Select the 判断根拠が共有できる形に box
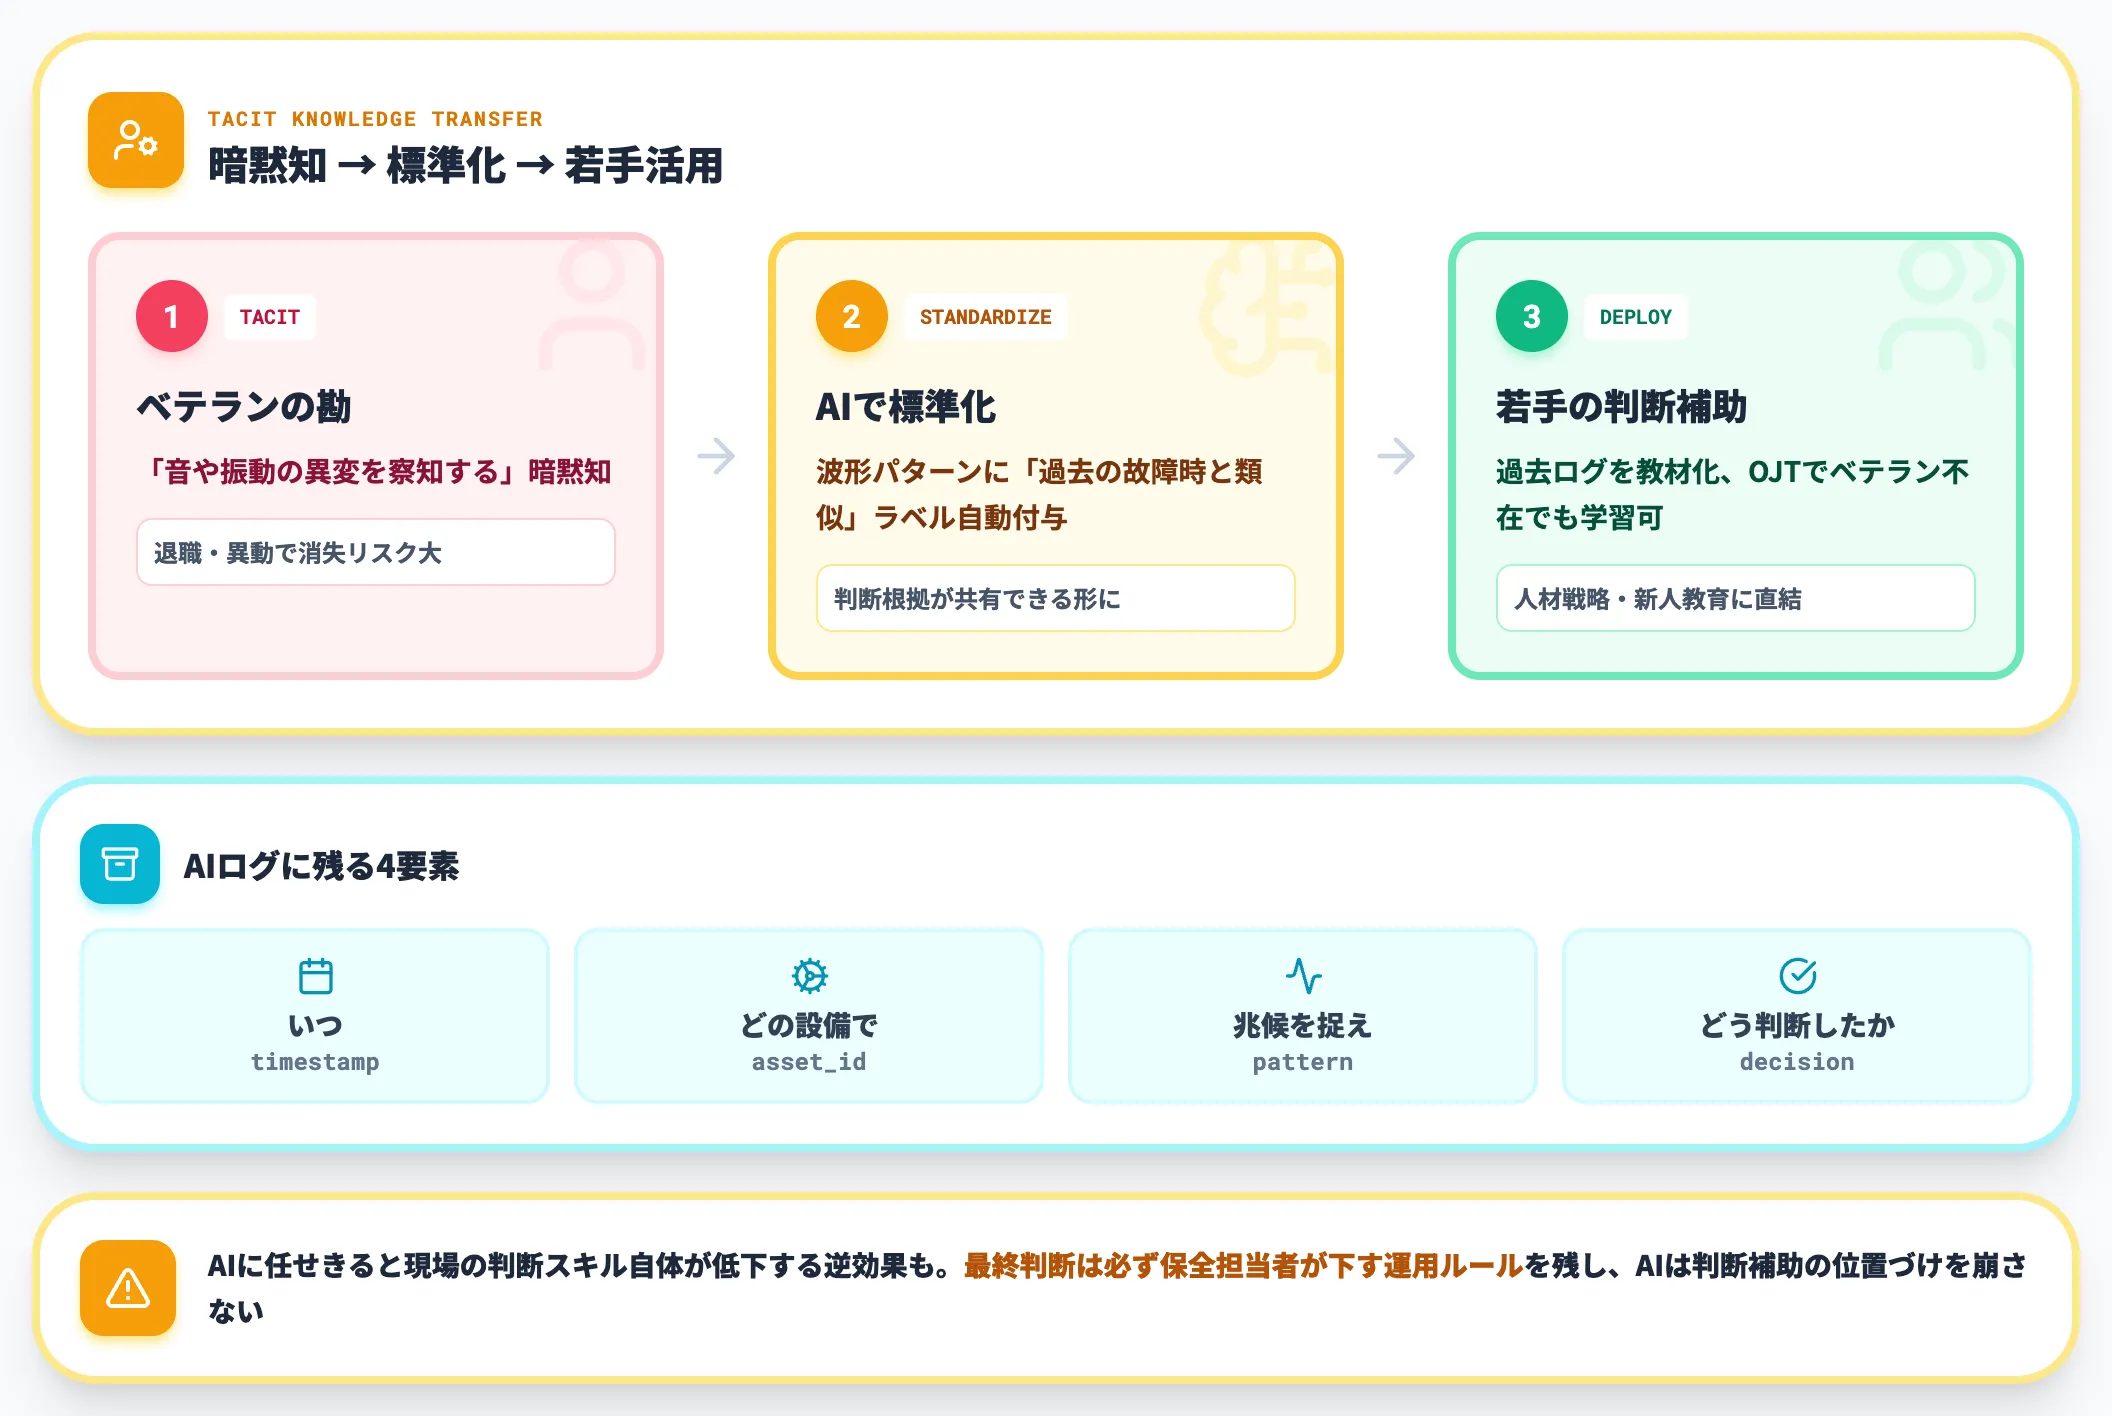The width and height of the screenshot is (2112, 1416). [x=1056, y=598]
